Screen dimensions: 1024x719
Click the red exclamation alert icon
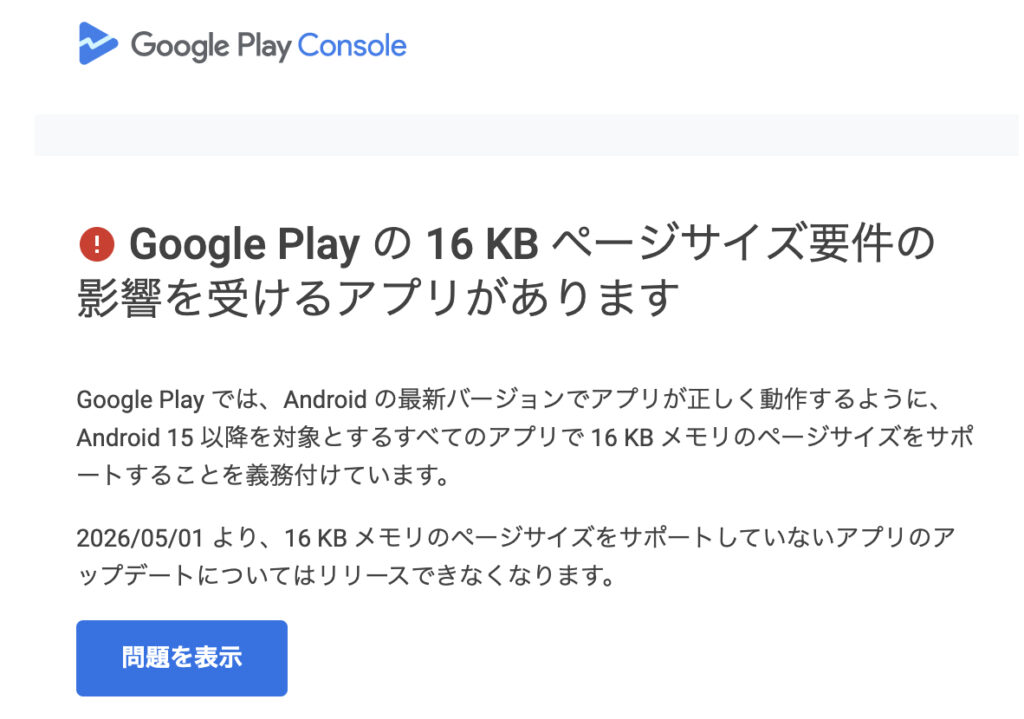97,244
